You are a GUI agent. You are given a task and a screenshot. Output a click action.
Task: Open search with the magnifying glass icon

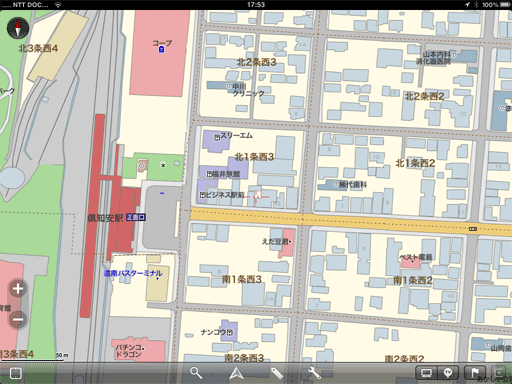point(196,373)
